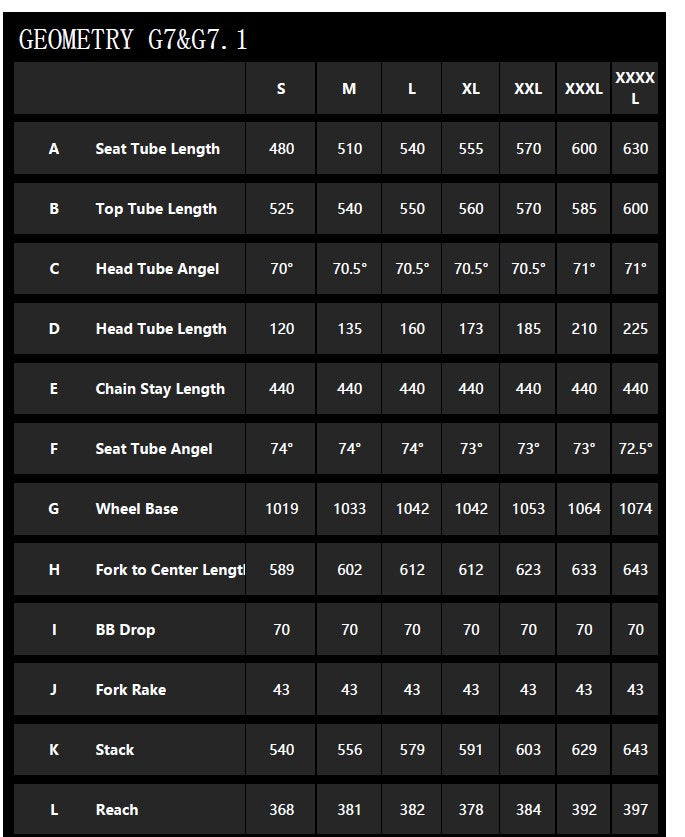Select the Wheel Base row label
This screenshot has width=685, height=837.
click(137, 509)
